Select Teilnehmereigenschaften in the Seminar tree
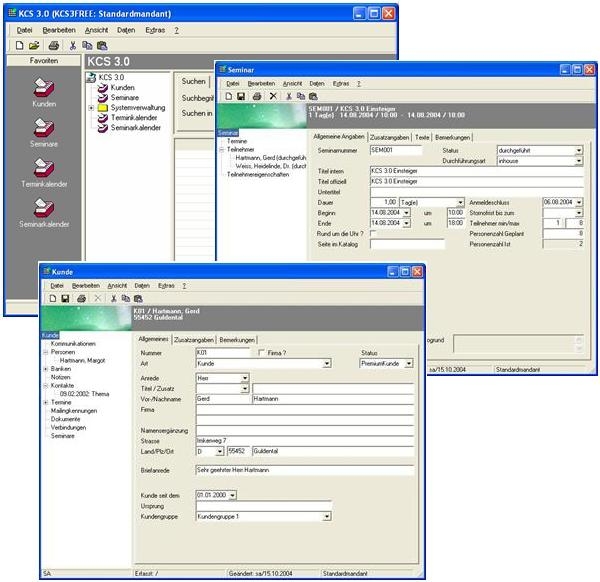The width and height of the screenshot is (600, 582). coord(260,174)
